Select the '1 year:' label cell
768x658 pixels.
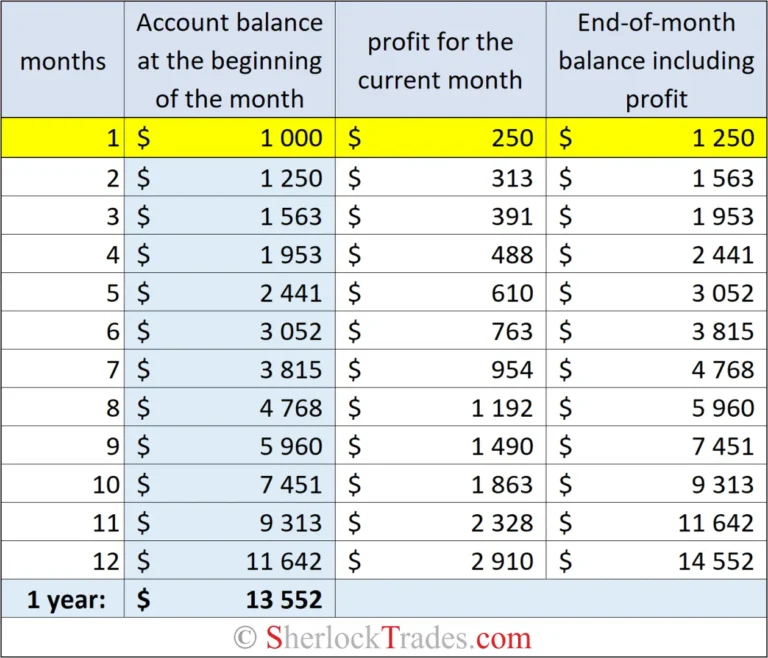coord(63,599)
